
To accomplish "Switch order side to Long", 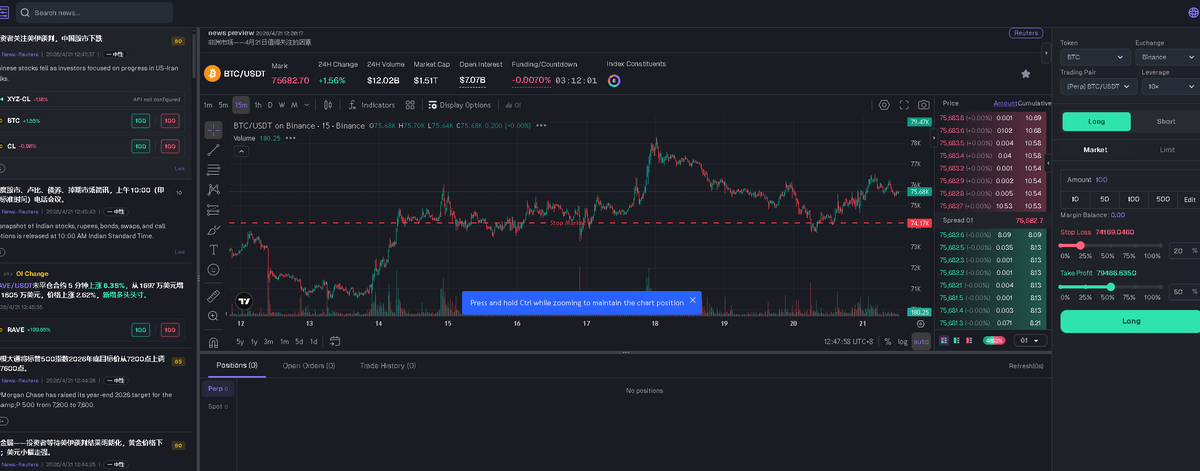I will tap(1096, 121).
